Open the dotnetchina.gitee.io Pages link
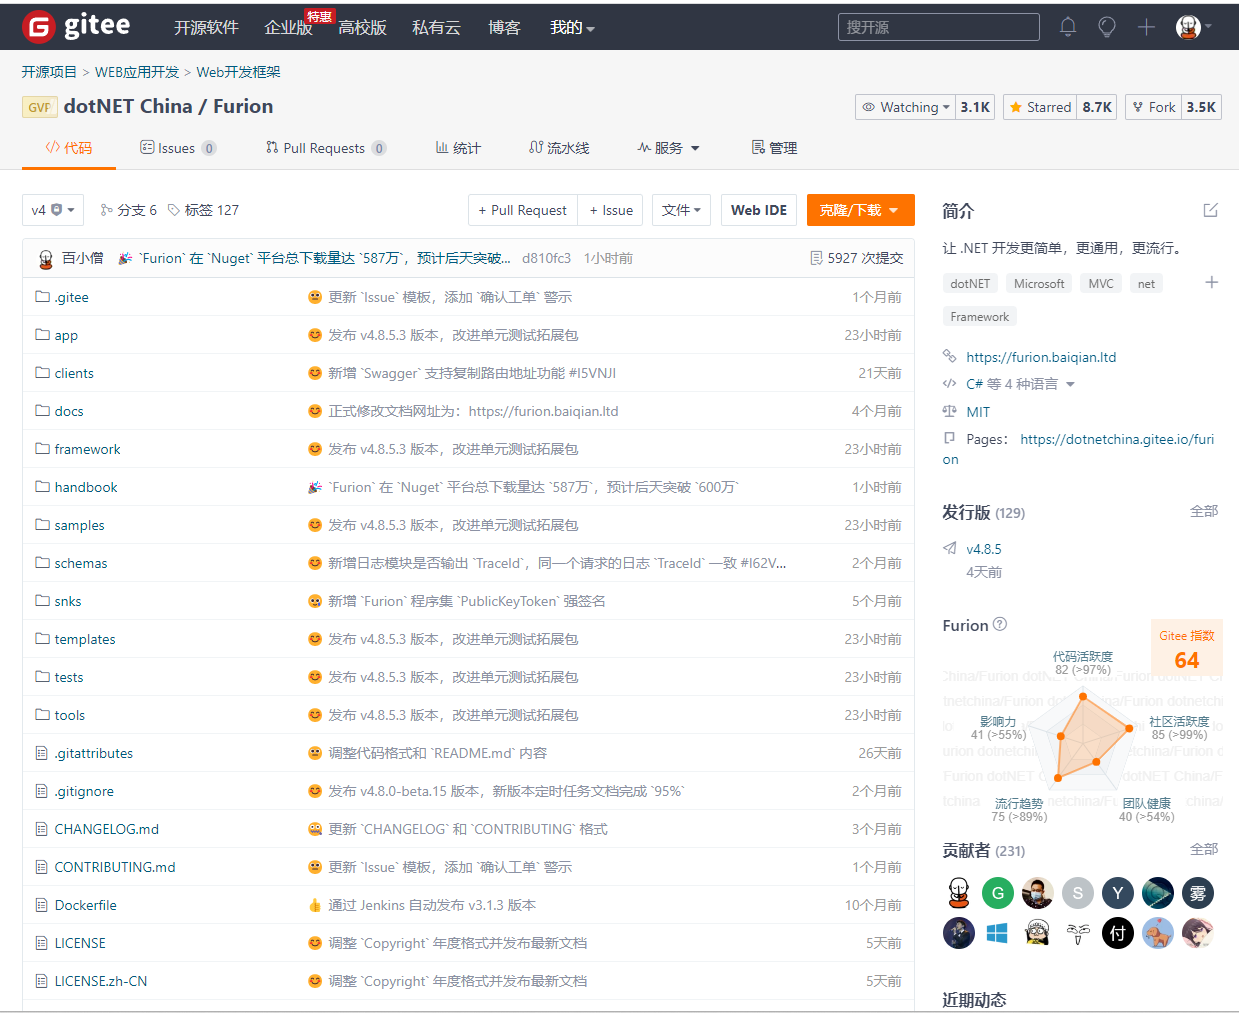This screenshot has width=1239, height=1013. pyautogui.click(x=1116, y=439)
